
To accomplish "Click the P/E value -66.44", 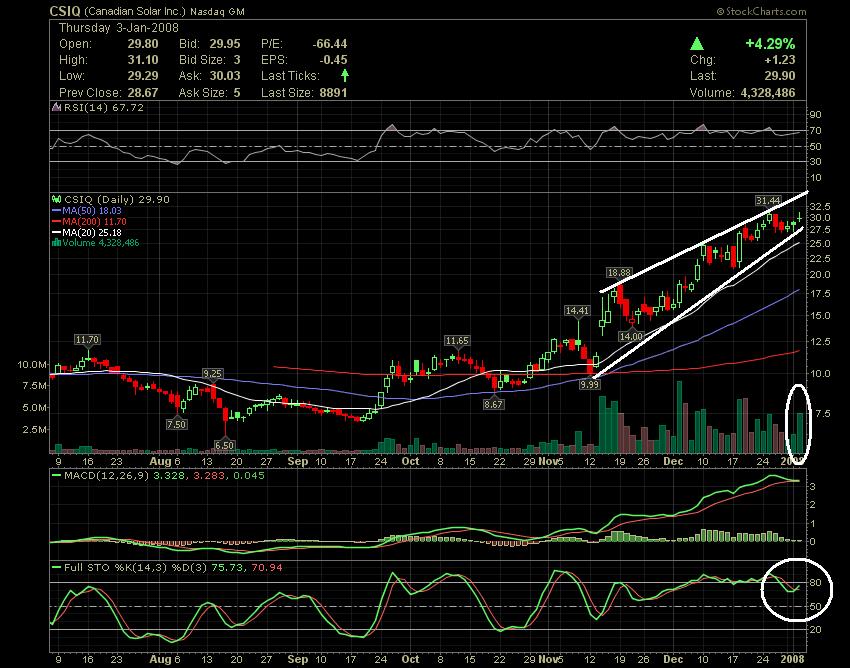I will 330,44.
